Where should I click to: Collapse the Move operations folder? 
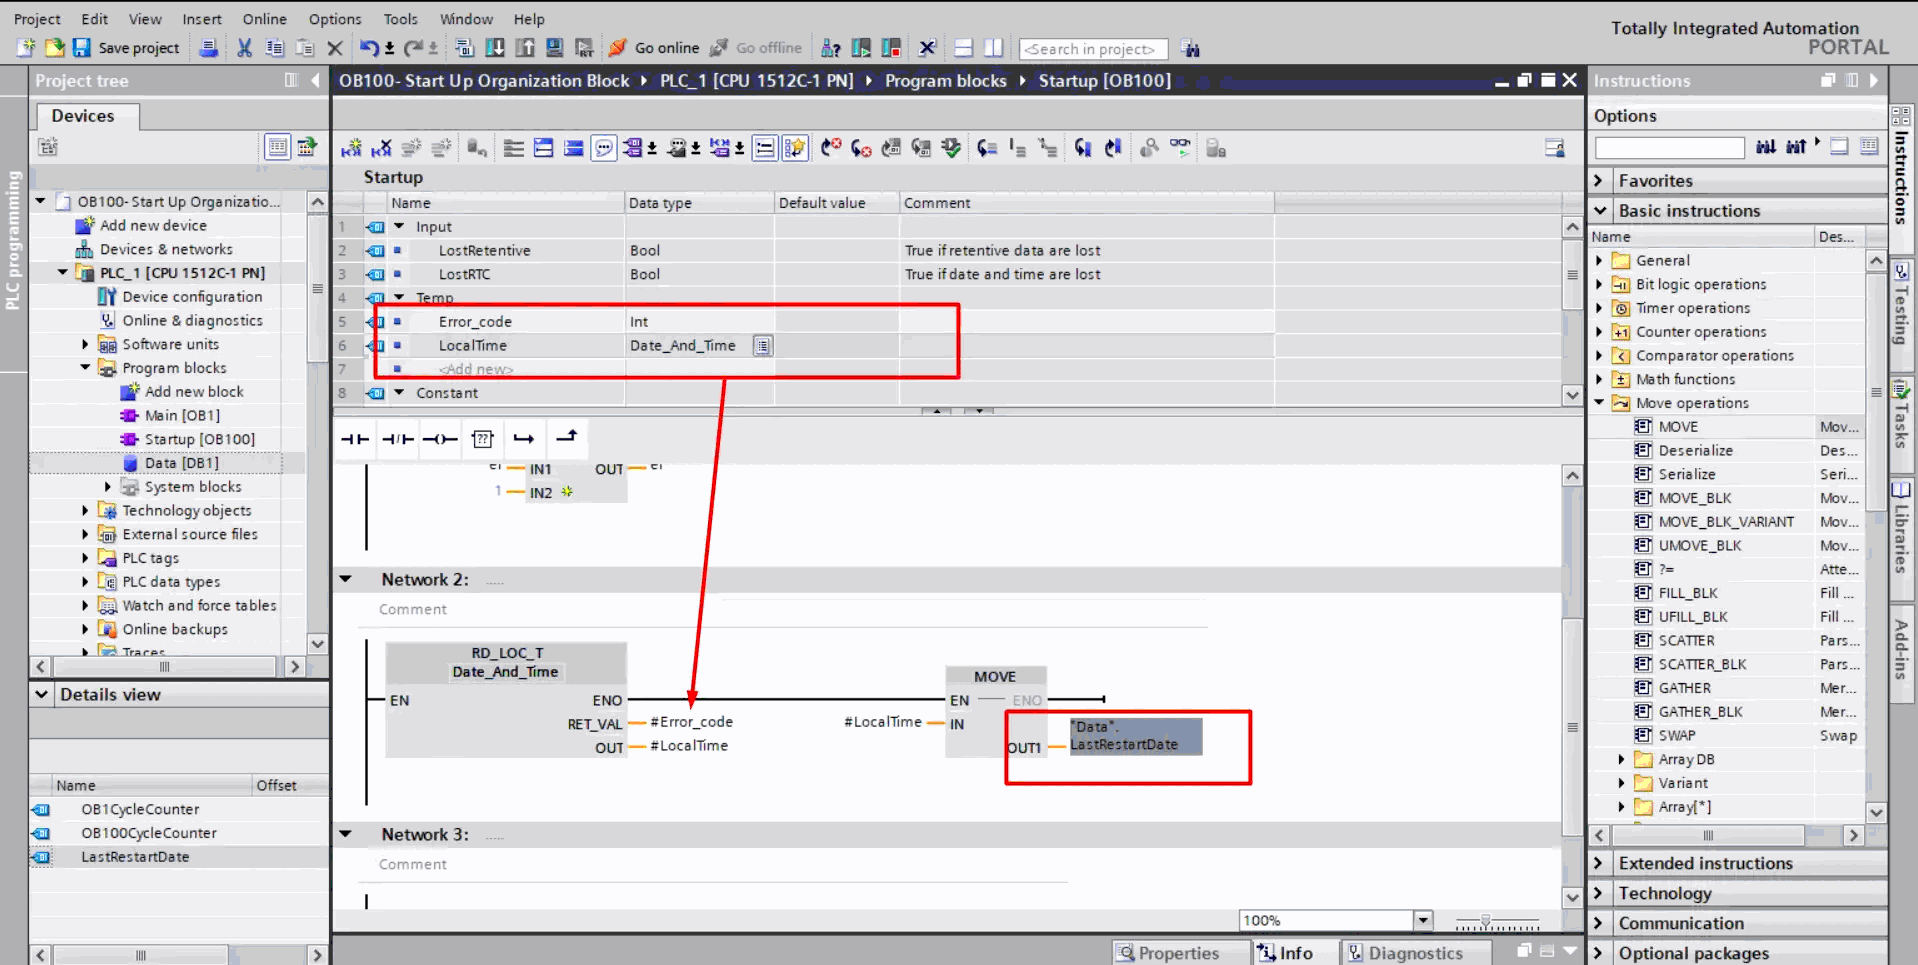tap(1599, 402)
